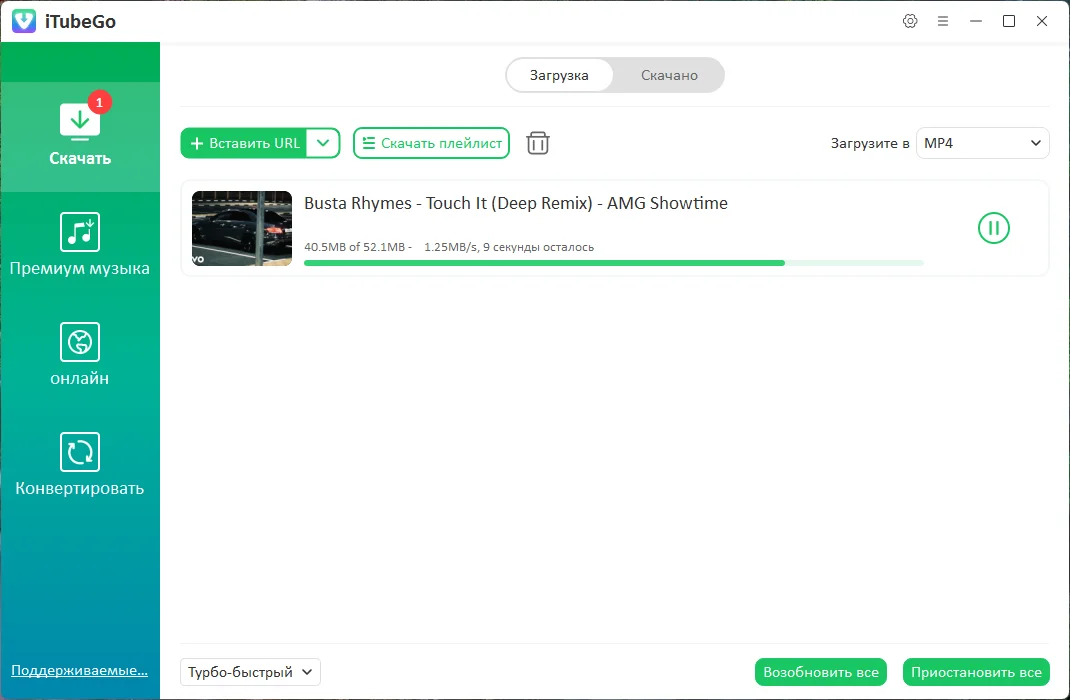Click the iTubeGo app logo

(x=24, y=21)
